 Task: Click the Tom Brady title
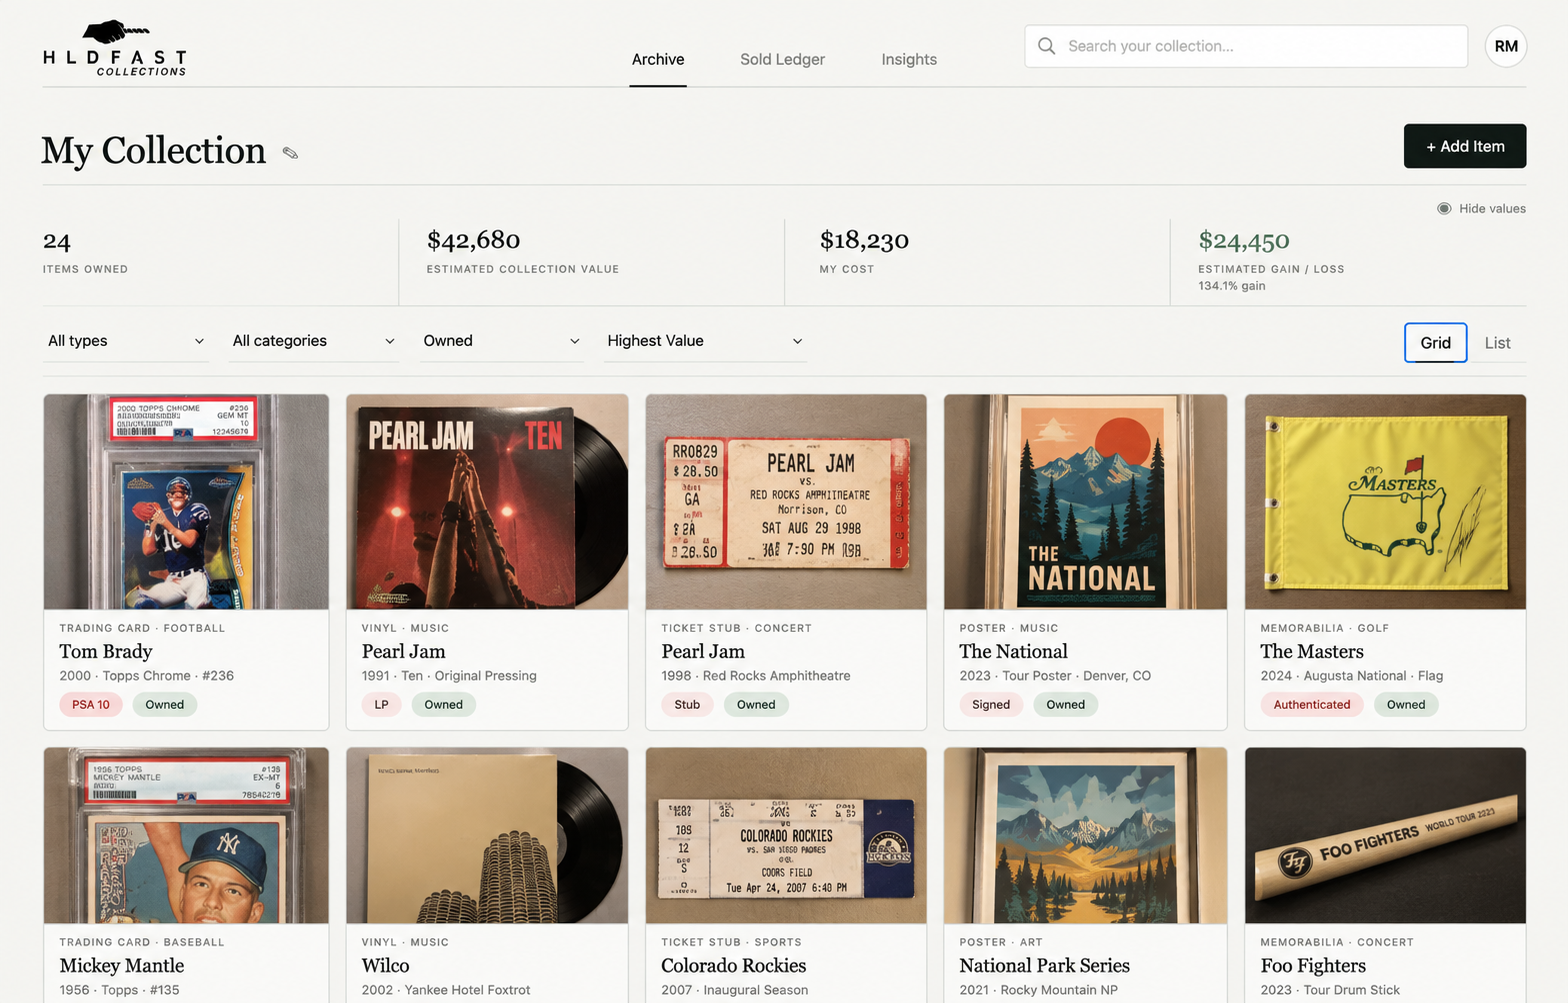tap(106, 651)
